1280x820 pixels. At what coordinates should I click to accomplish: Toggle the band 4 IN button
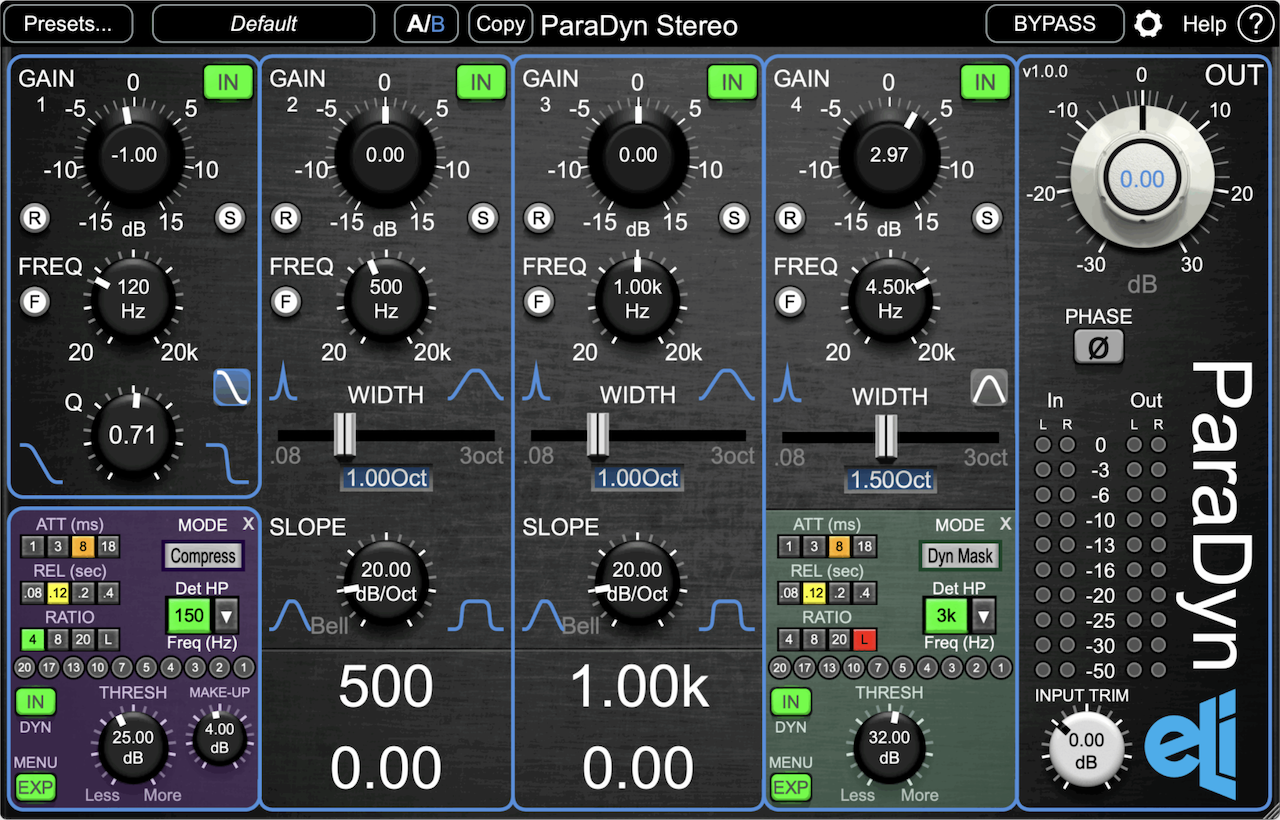click(986, 82)
